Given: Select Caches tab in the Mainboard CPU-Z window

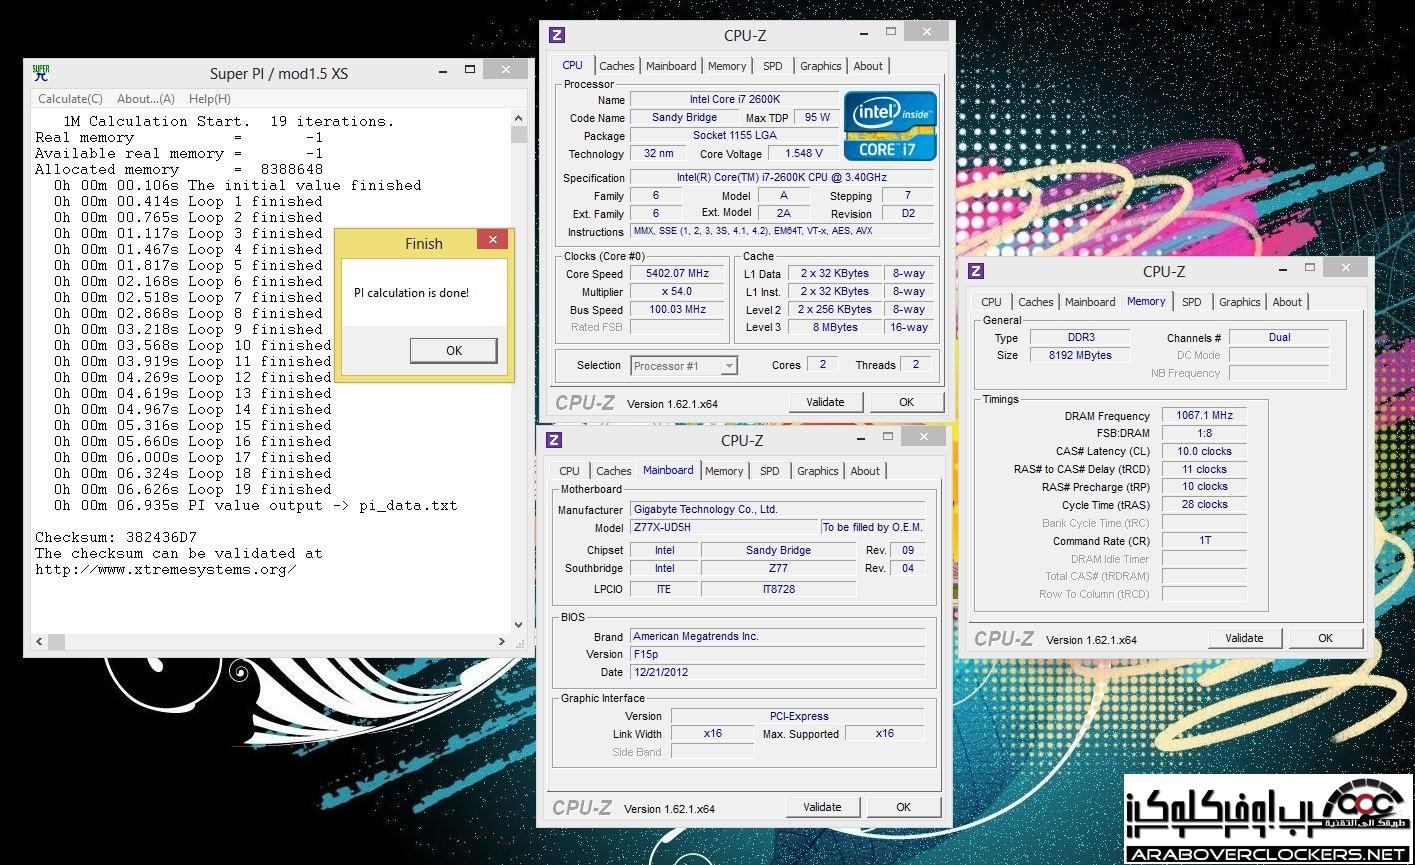Looking at the screenshot, I should (613, 471).
